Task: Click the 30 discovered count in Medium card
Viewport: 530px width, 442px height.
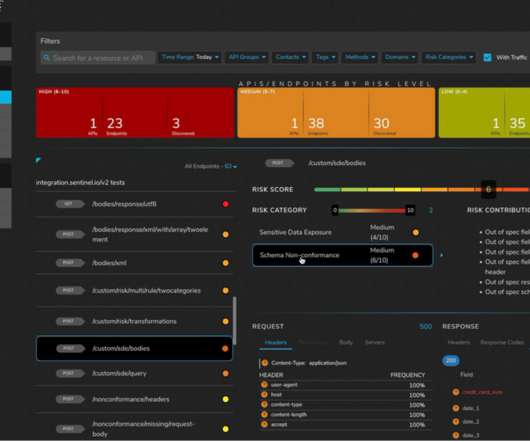Action: [381, 123]
